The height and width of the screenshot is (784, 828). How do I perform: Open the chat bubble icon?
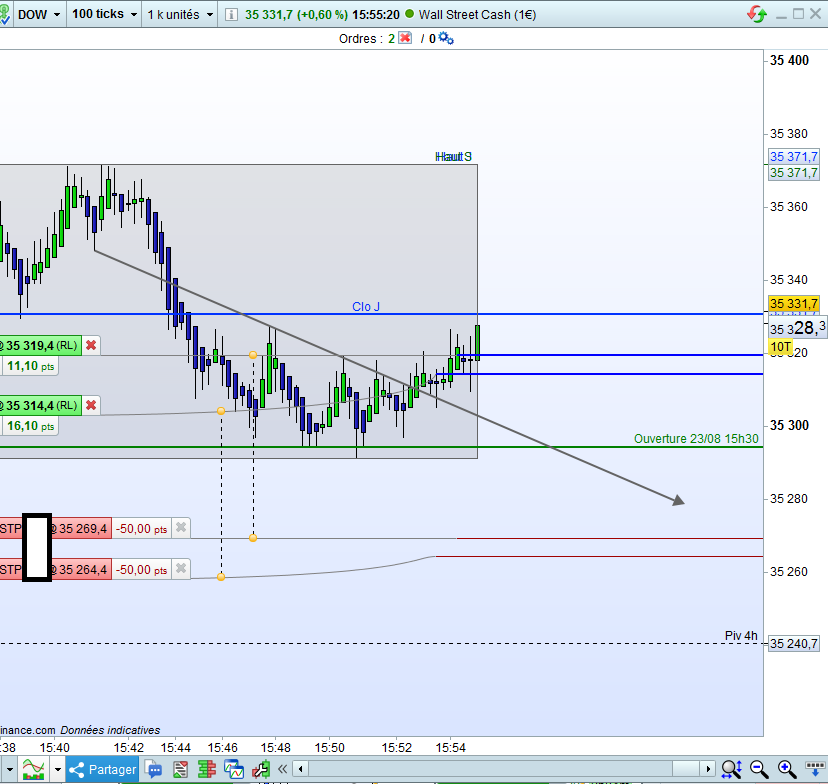(154, 769)
